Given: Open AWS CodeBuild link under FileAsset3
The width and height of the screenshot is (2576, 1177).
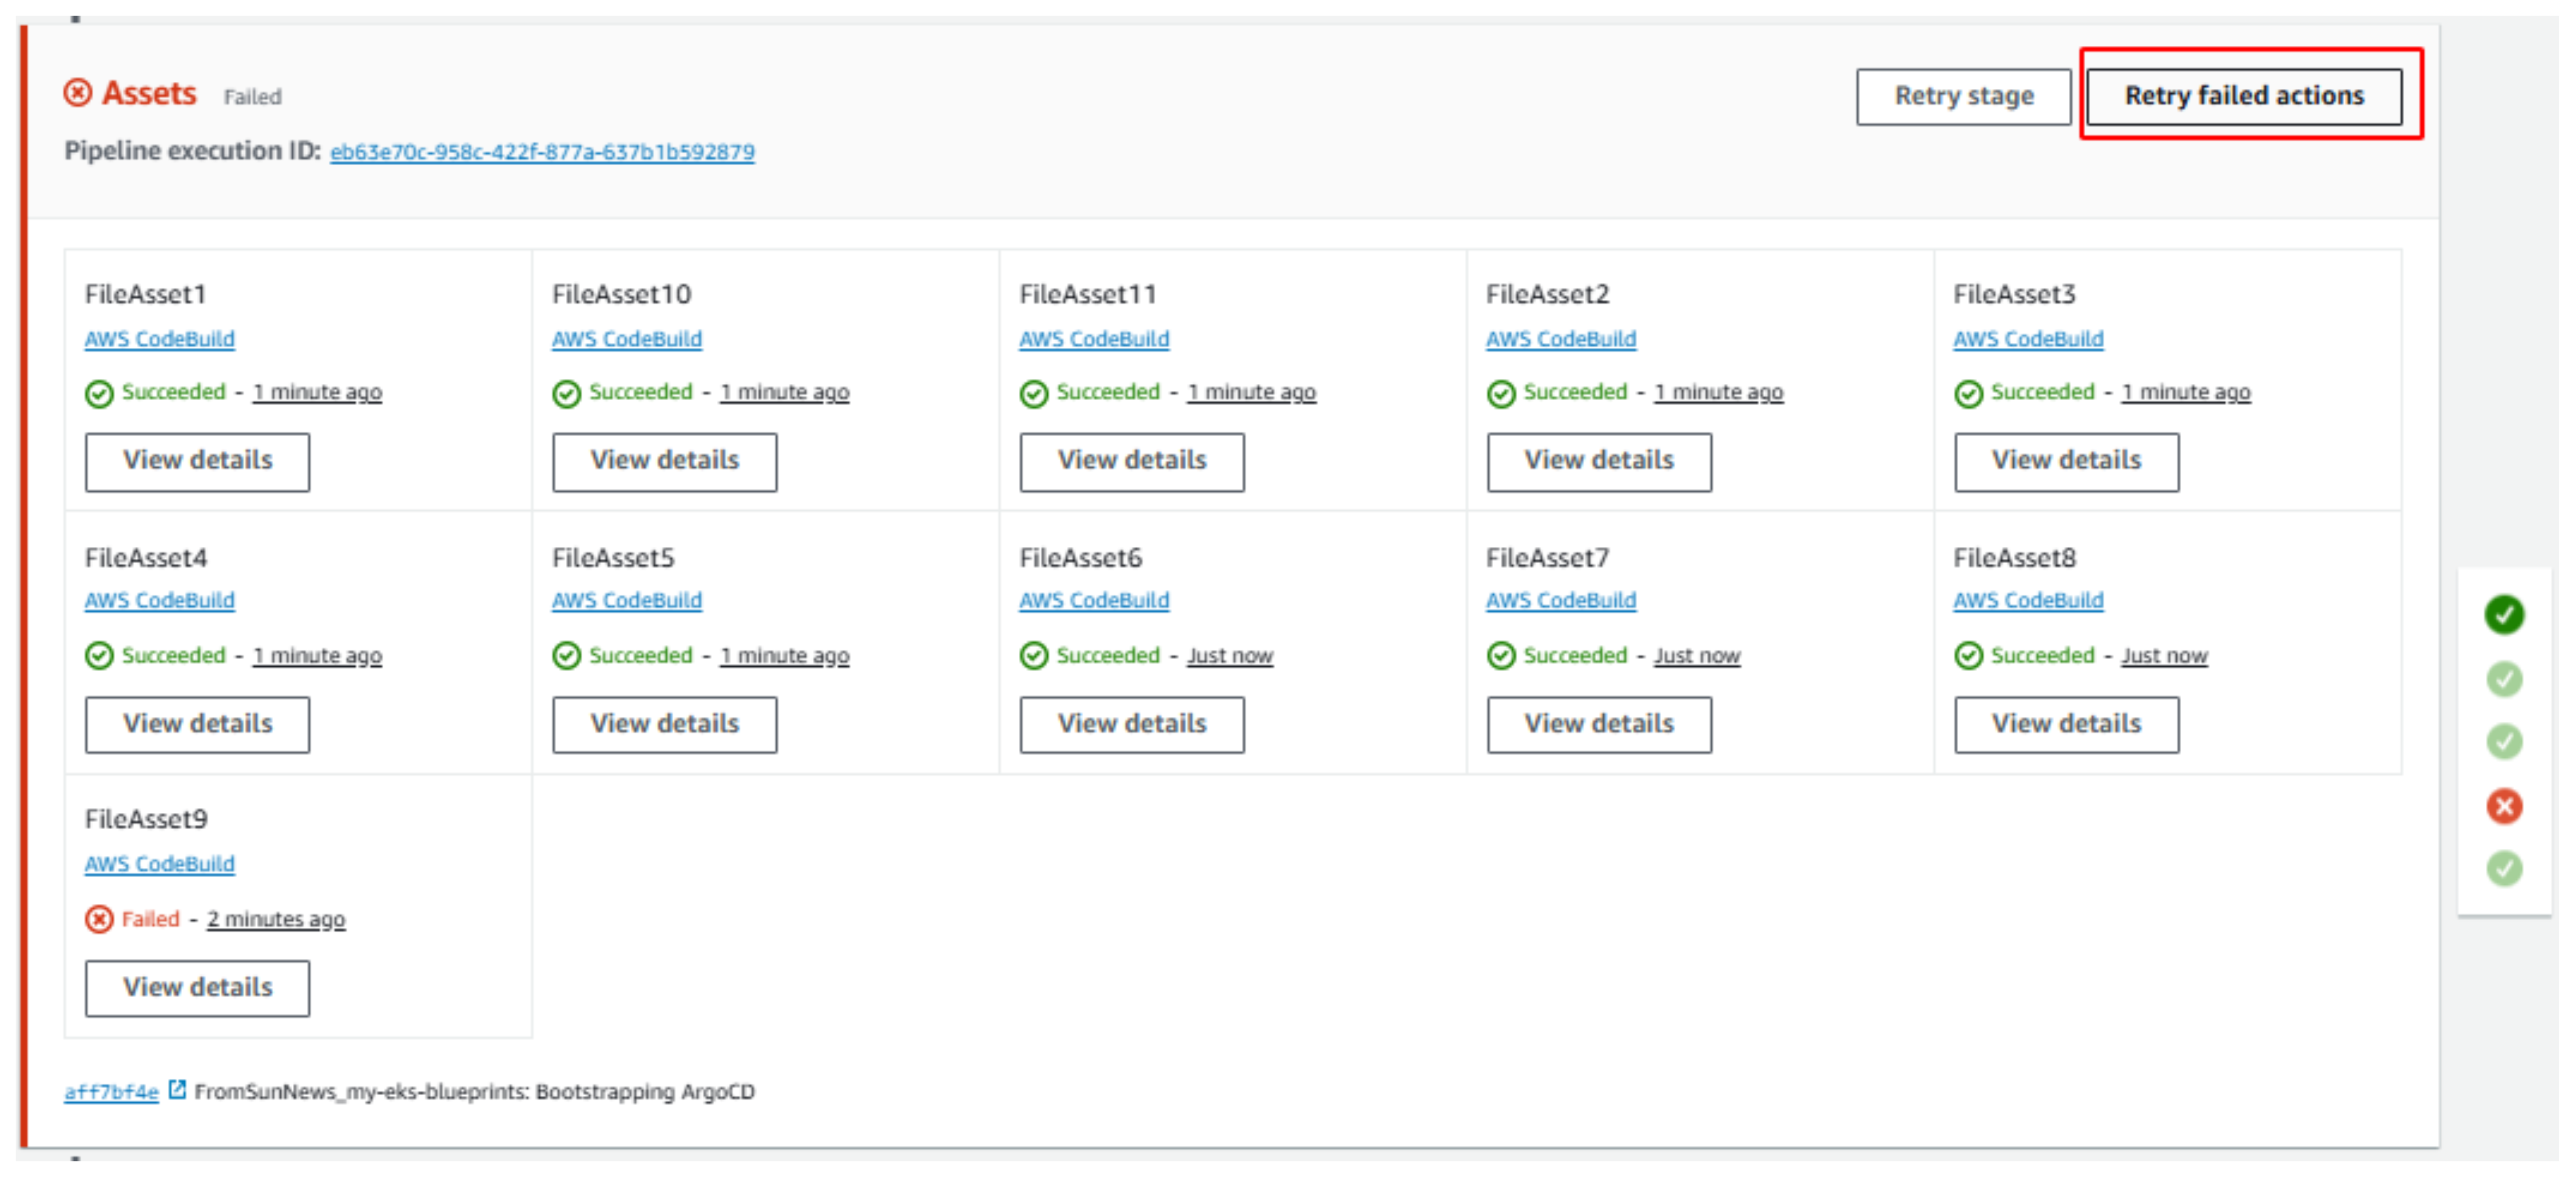Looking at the screenshot, I should tap(2028, 339).
